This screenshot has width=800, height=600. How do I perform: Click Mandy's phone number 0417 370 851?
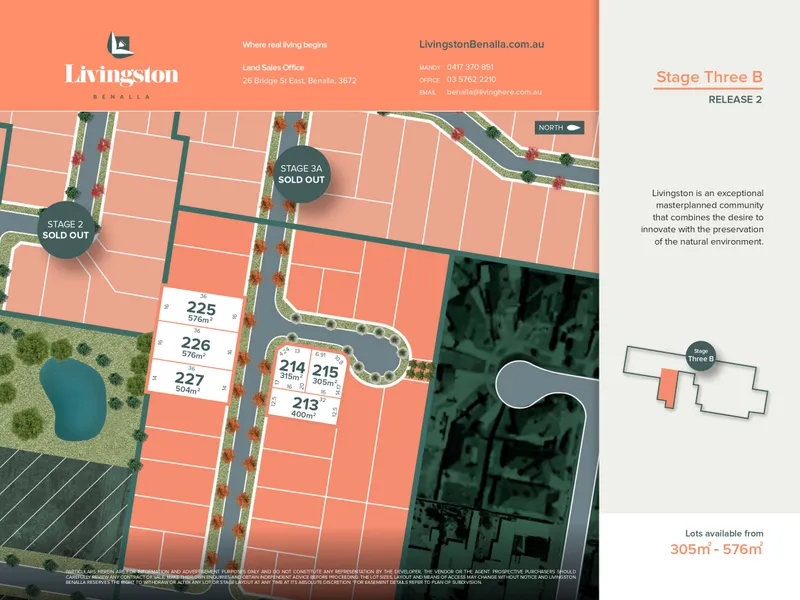coord(470,67)
